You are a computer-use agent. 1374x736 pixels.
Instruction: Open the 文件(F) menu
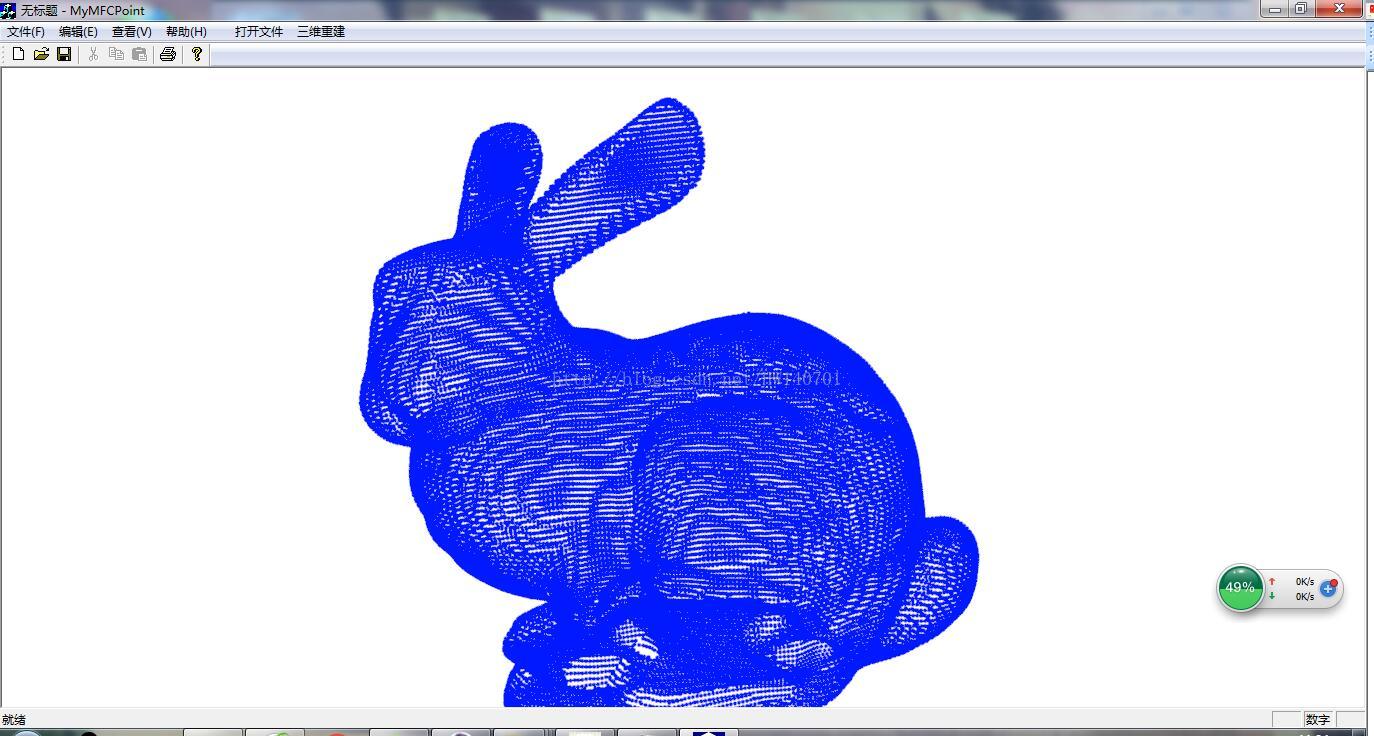(x=26, y=32)
